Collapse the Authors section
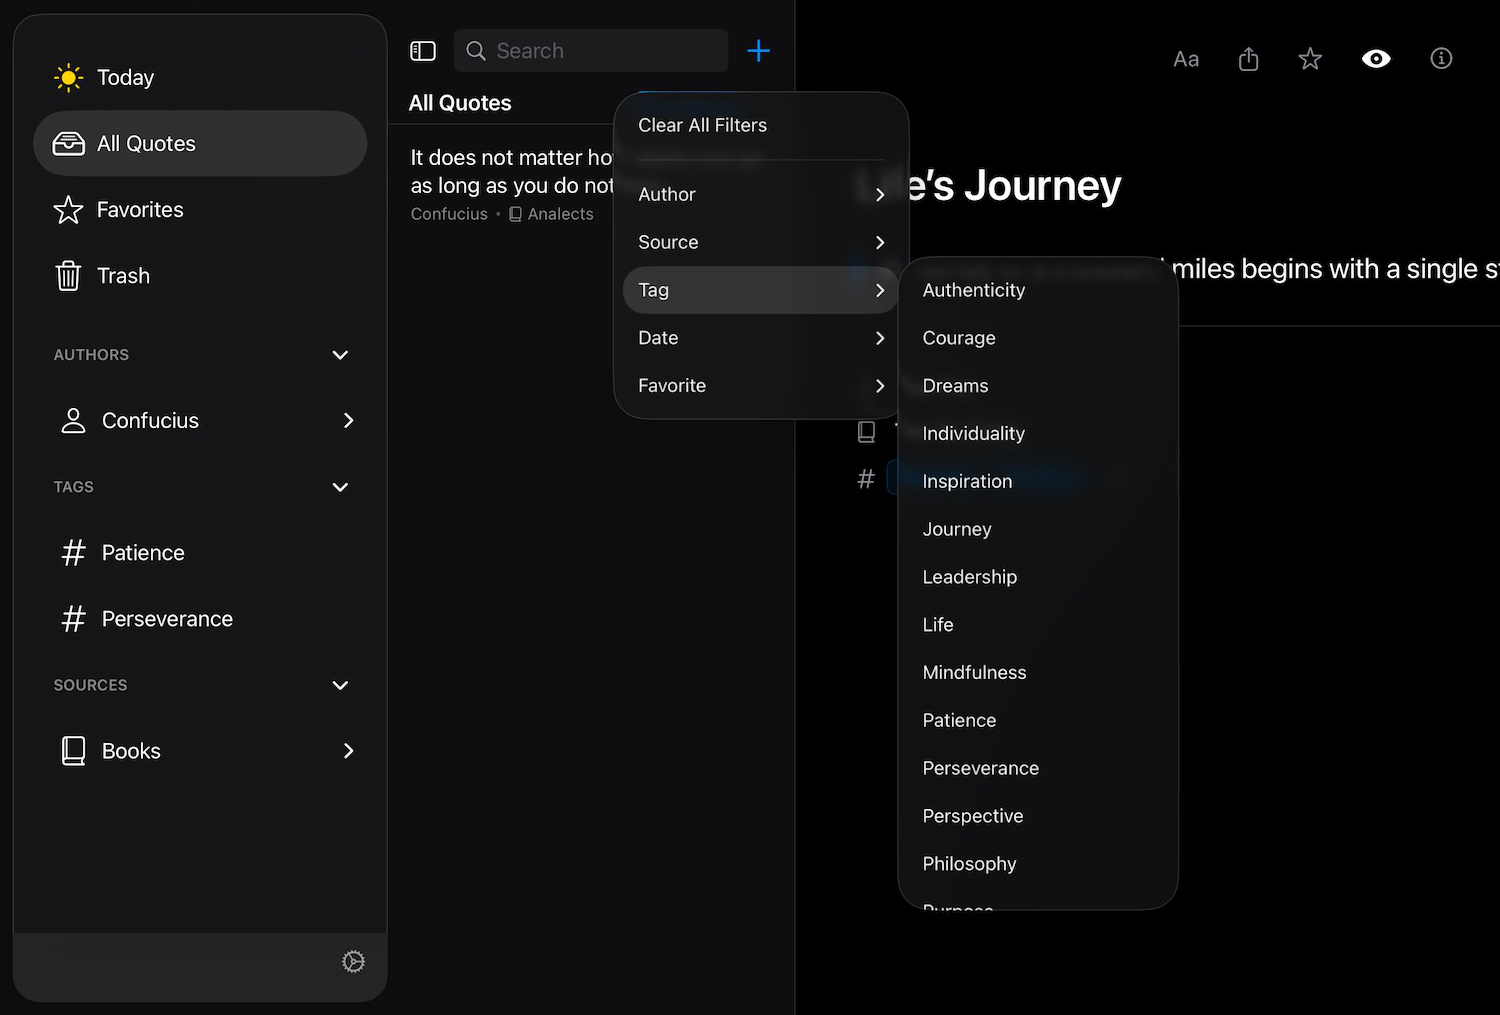This screenshot has height=1015, width=1500. (340, 355)
